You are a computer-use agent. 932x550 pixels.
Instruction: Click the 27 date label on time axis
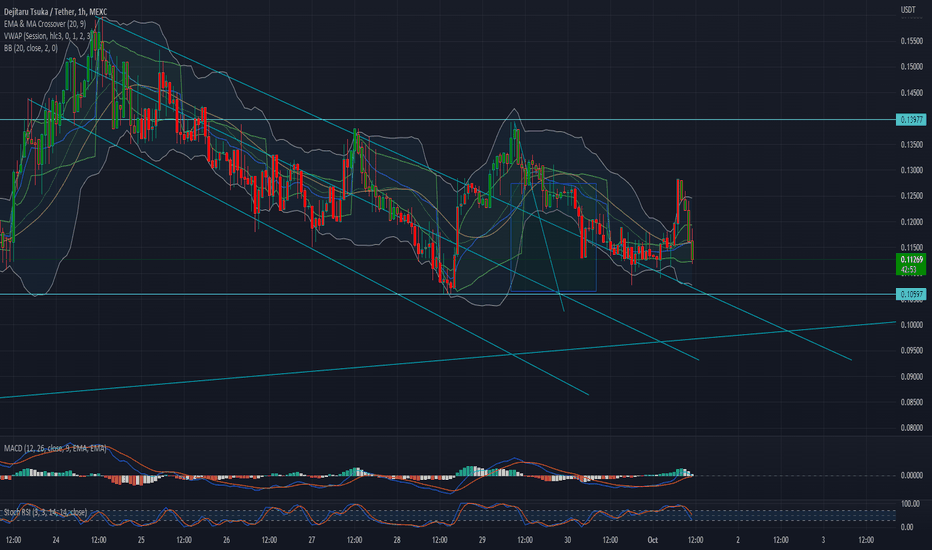[311, 540]
